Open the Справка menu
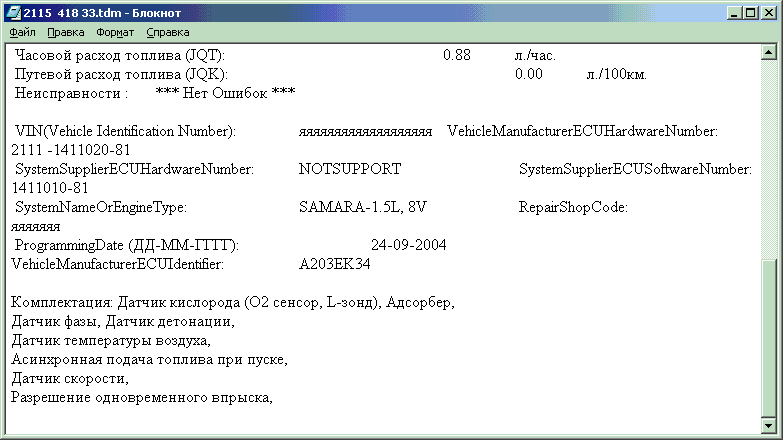The width and height of the screenshot is (783, 440). tap(168, 32)
